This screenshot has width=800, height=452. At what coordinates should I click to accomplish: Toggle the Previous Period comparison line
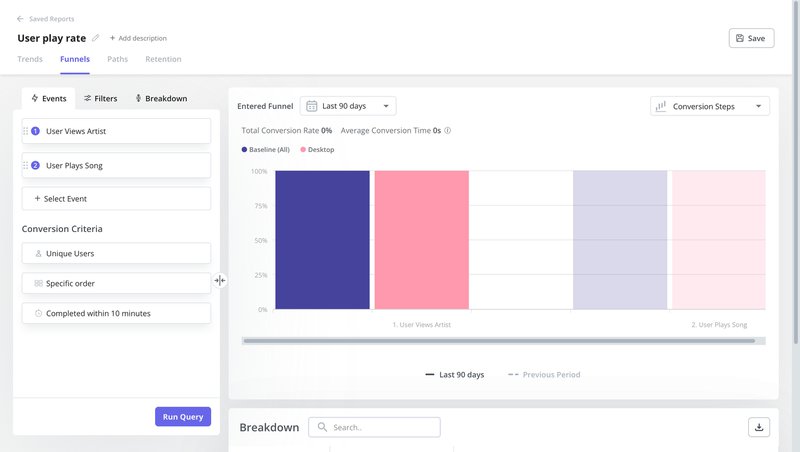click(x=544, y=374)
